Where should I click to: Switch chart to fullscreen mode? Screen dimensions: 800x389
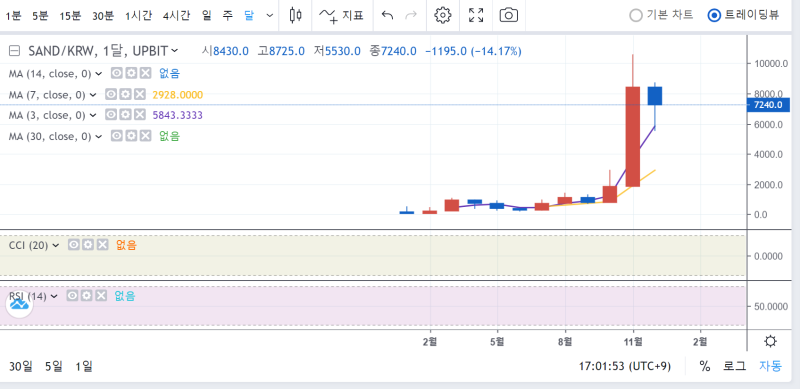click(476, 15)
